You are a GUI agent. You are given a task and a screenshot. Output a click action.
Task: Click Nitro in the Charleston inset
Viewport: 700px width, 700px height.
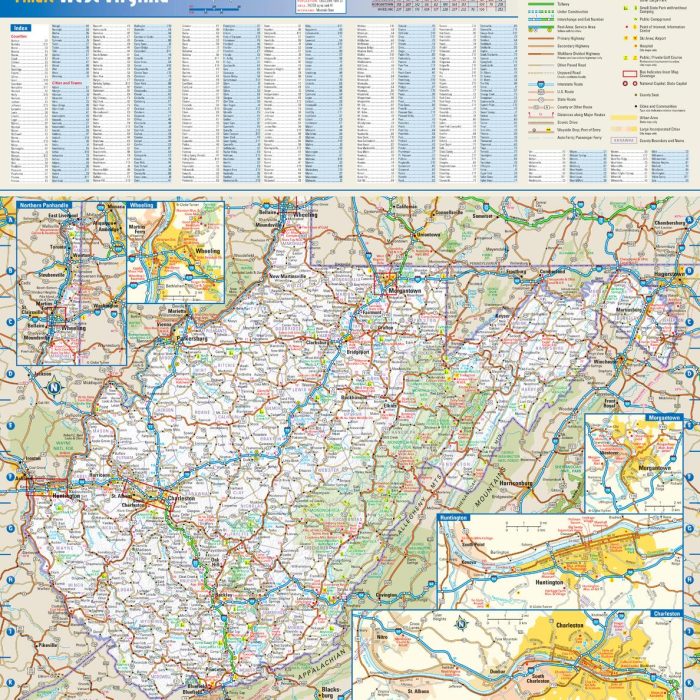point(382,637)
